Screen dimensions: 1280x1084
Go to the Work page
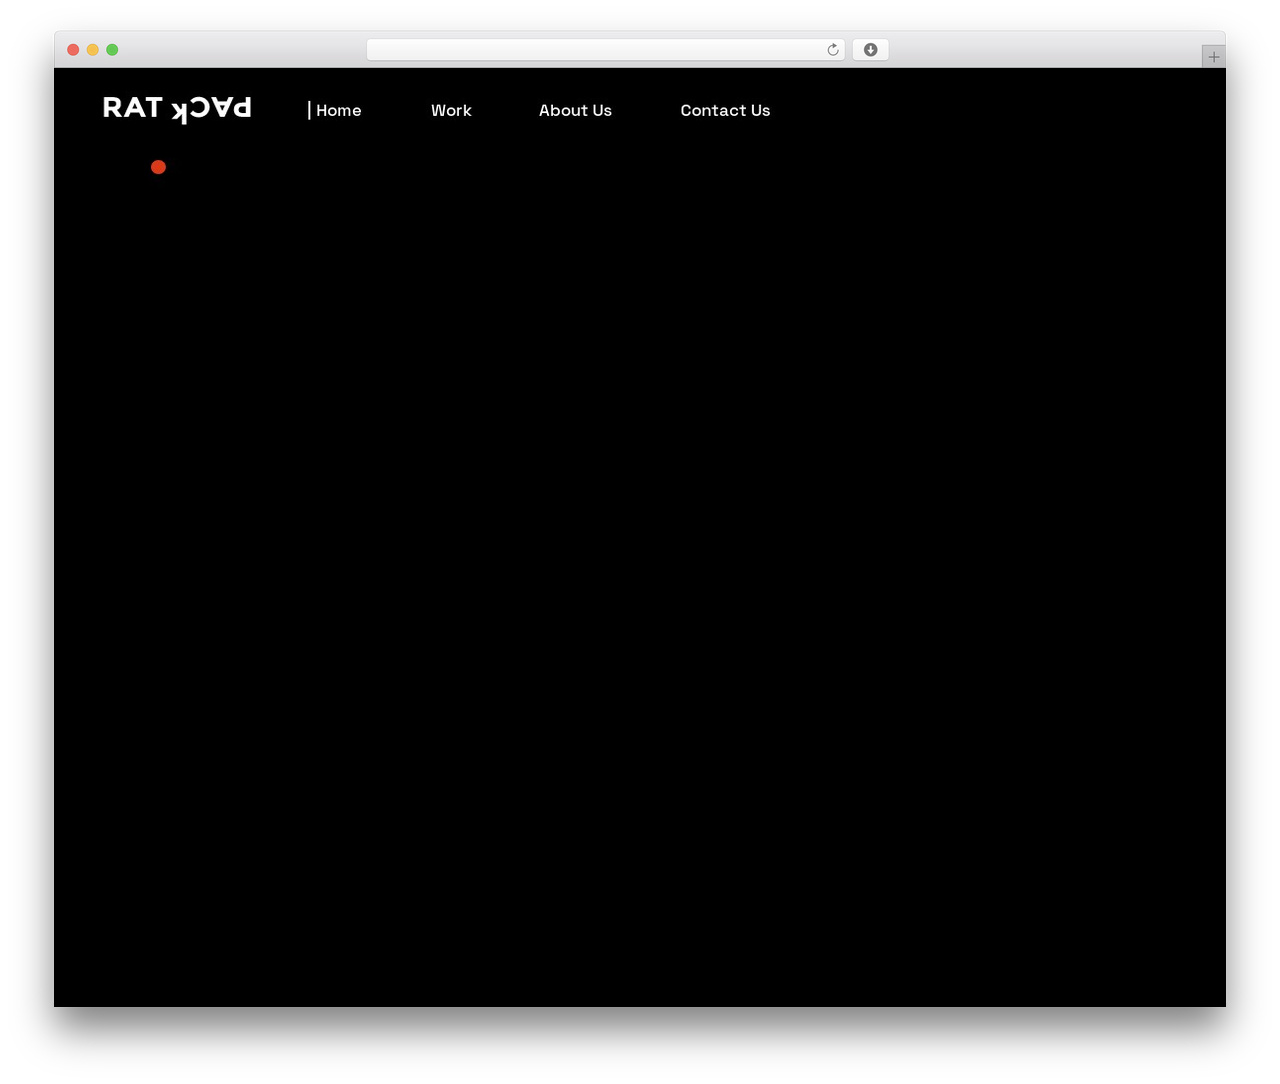pyautogui.click(x=451, y=110)
